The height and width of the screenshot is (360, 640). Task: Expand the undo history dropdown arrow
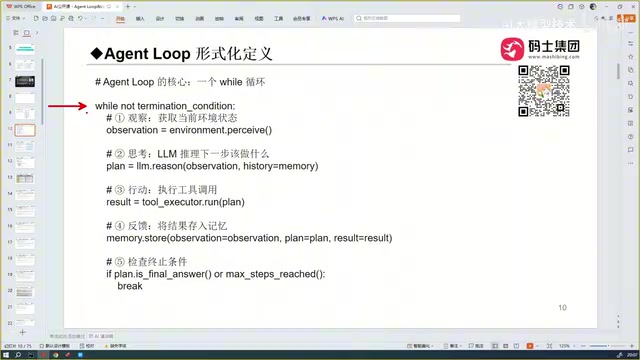[86, 18]
